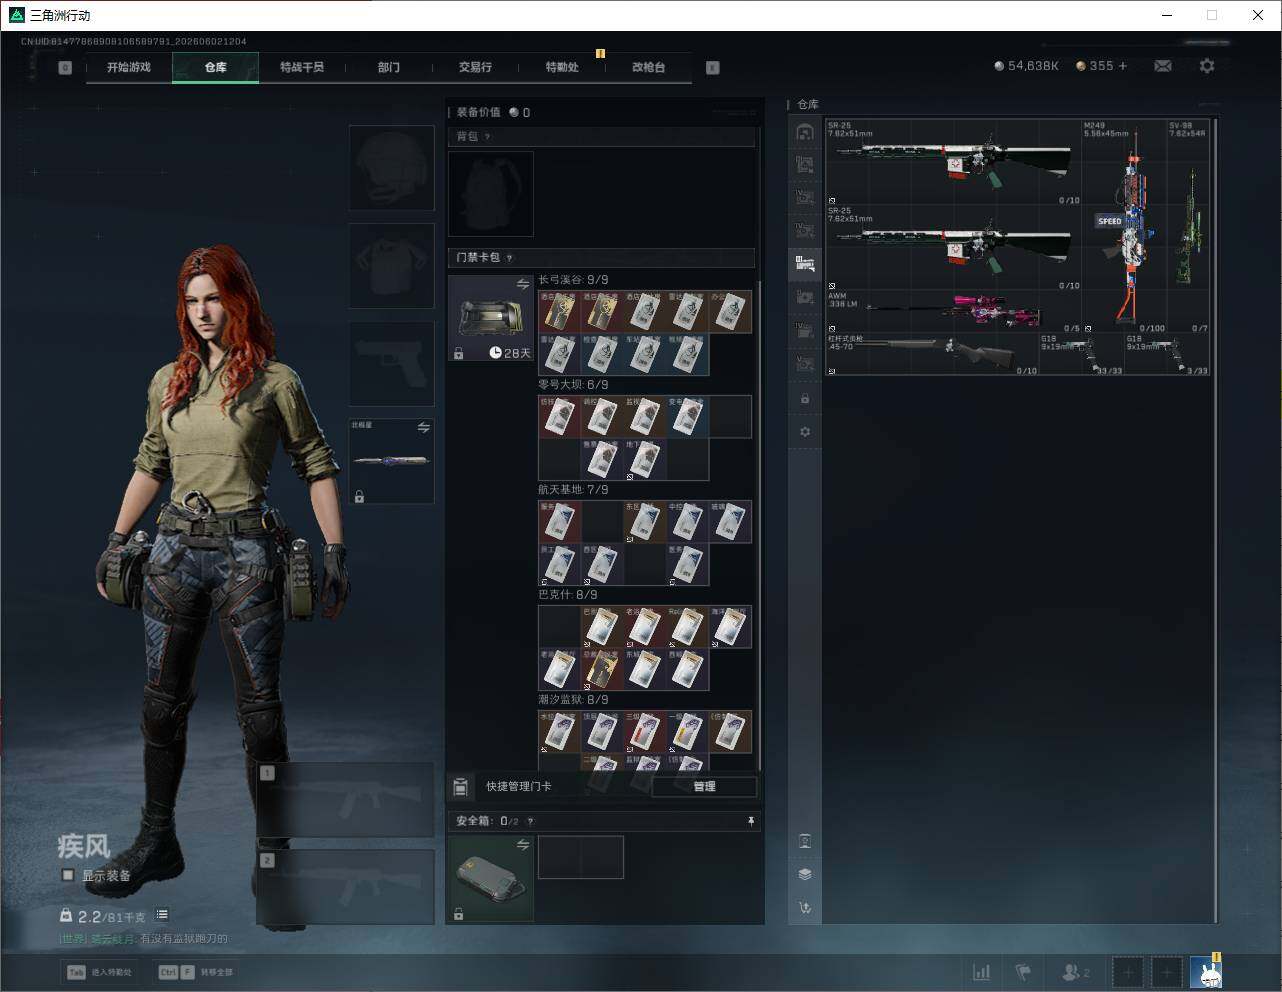Open the weight details list icon
The height and width of the screenshot is (992, 1282).
162,915
